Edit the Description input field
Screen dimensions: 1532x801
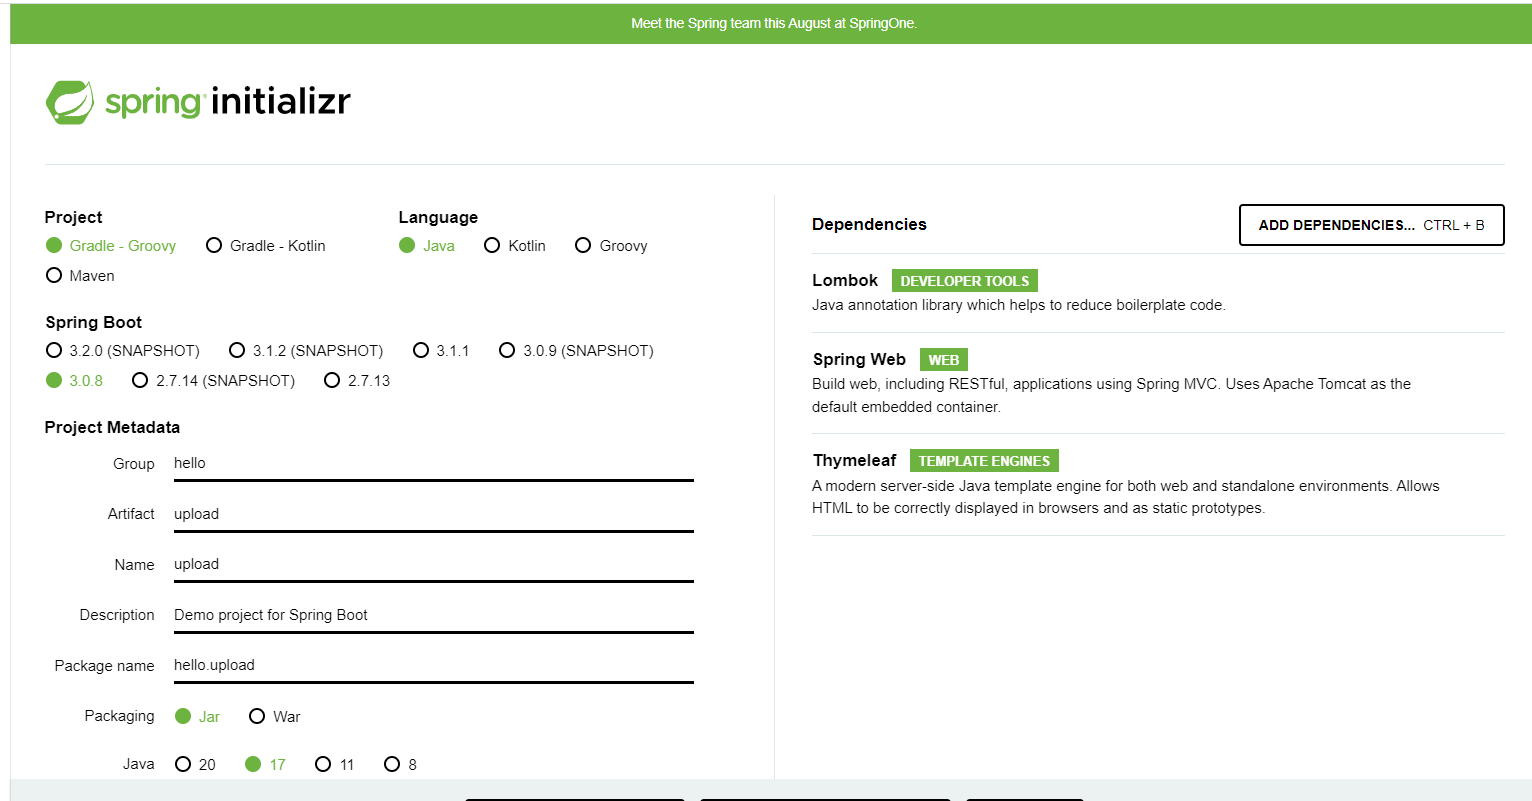click(434, 615)
